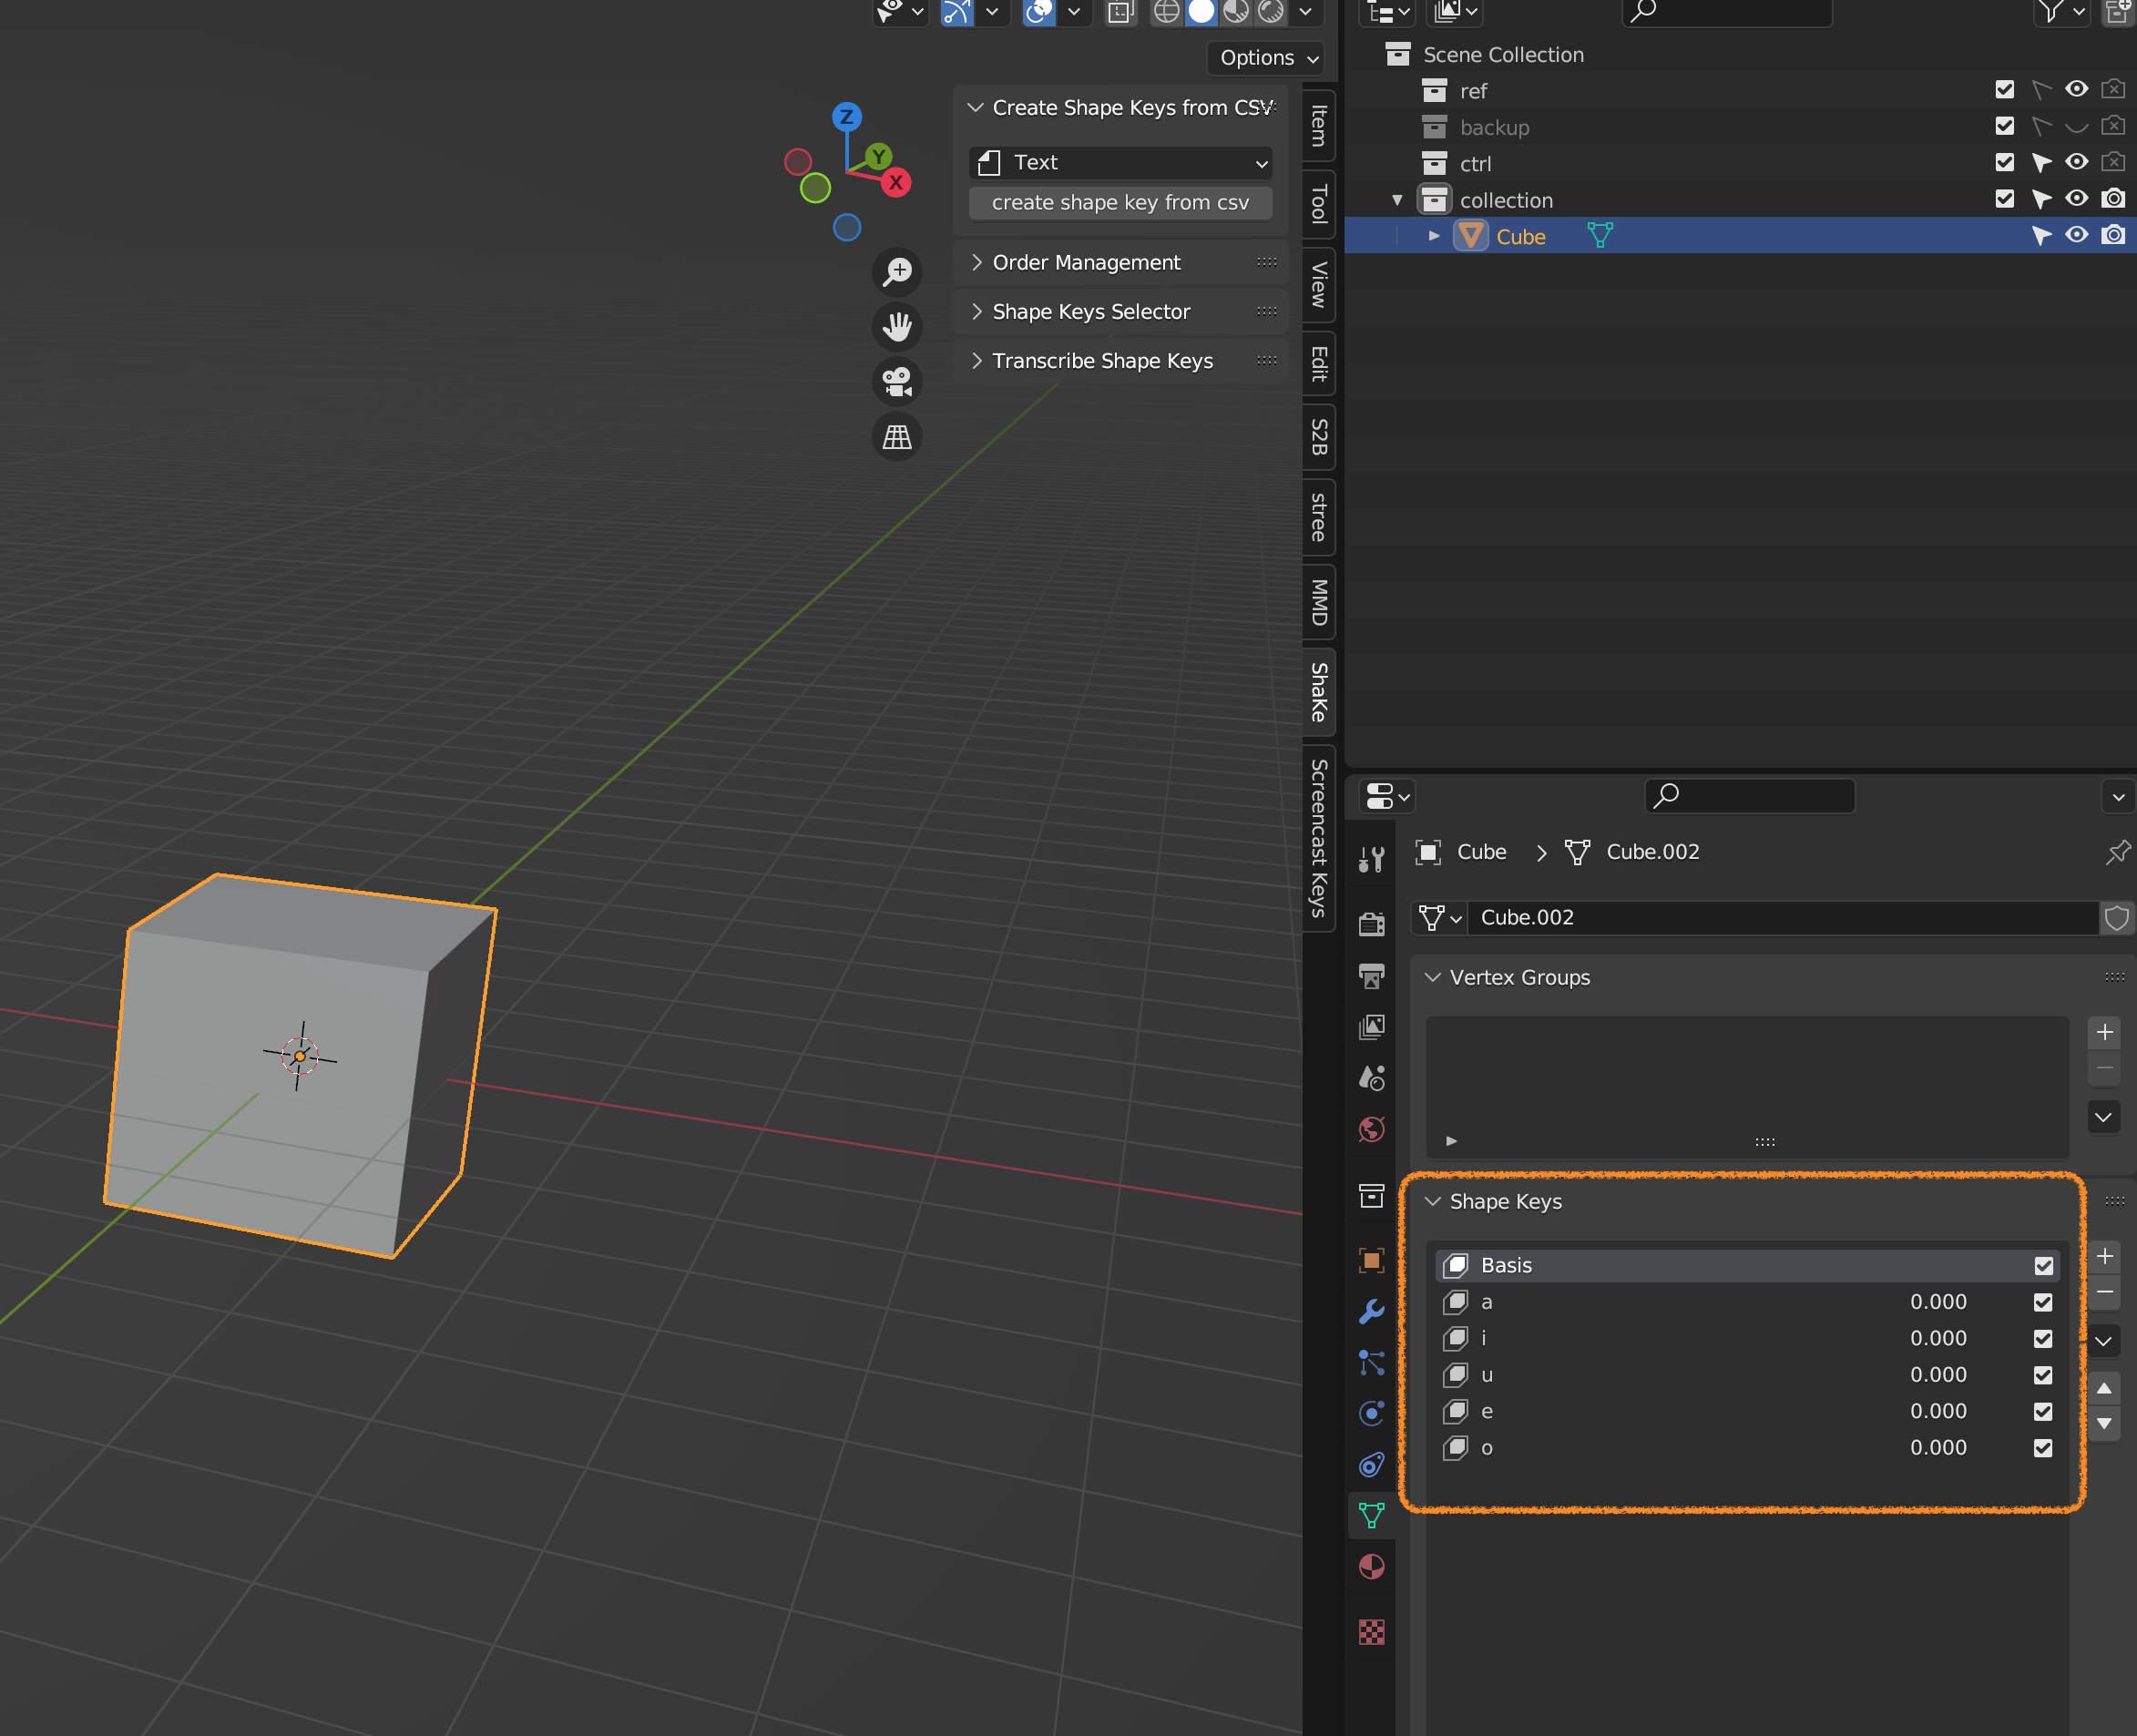Expand the Shape Keys Selector panel
The height and width of the screenshot is (1736, 2137).
(1091, 311)
